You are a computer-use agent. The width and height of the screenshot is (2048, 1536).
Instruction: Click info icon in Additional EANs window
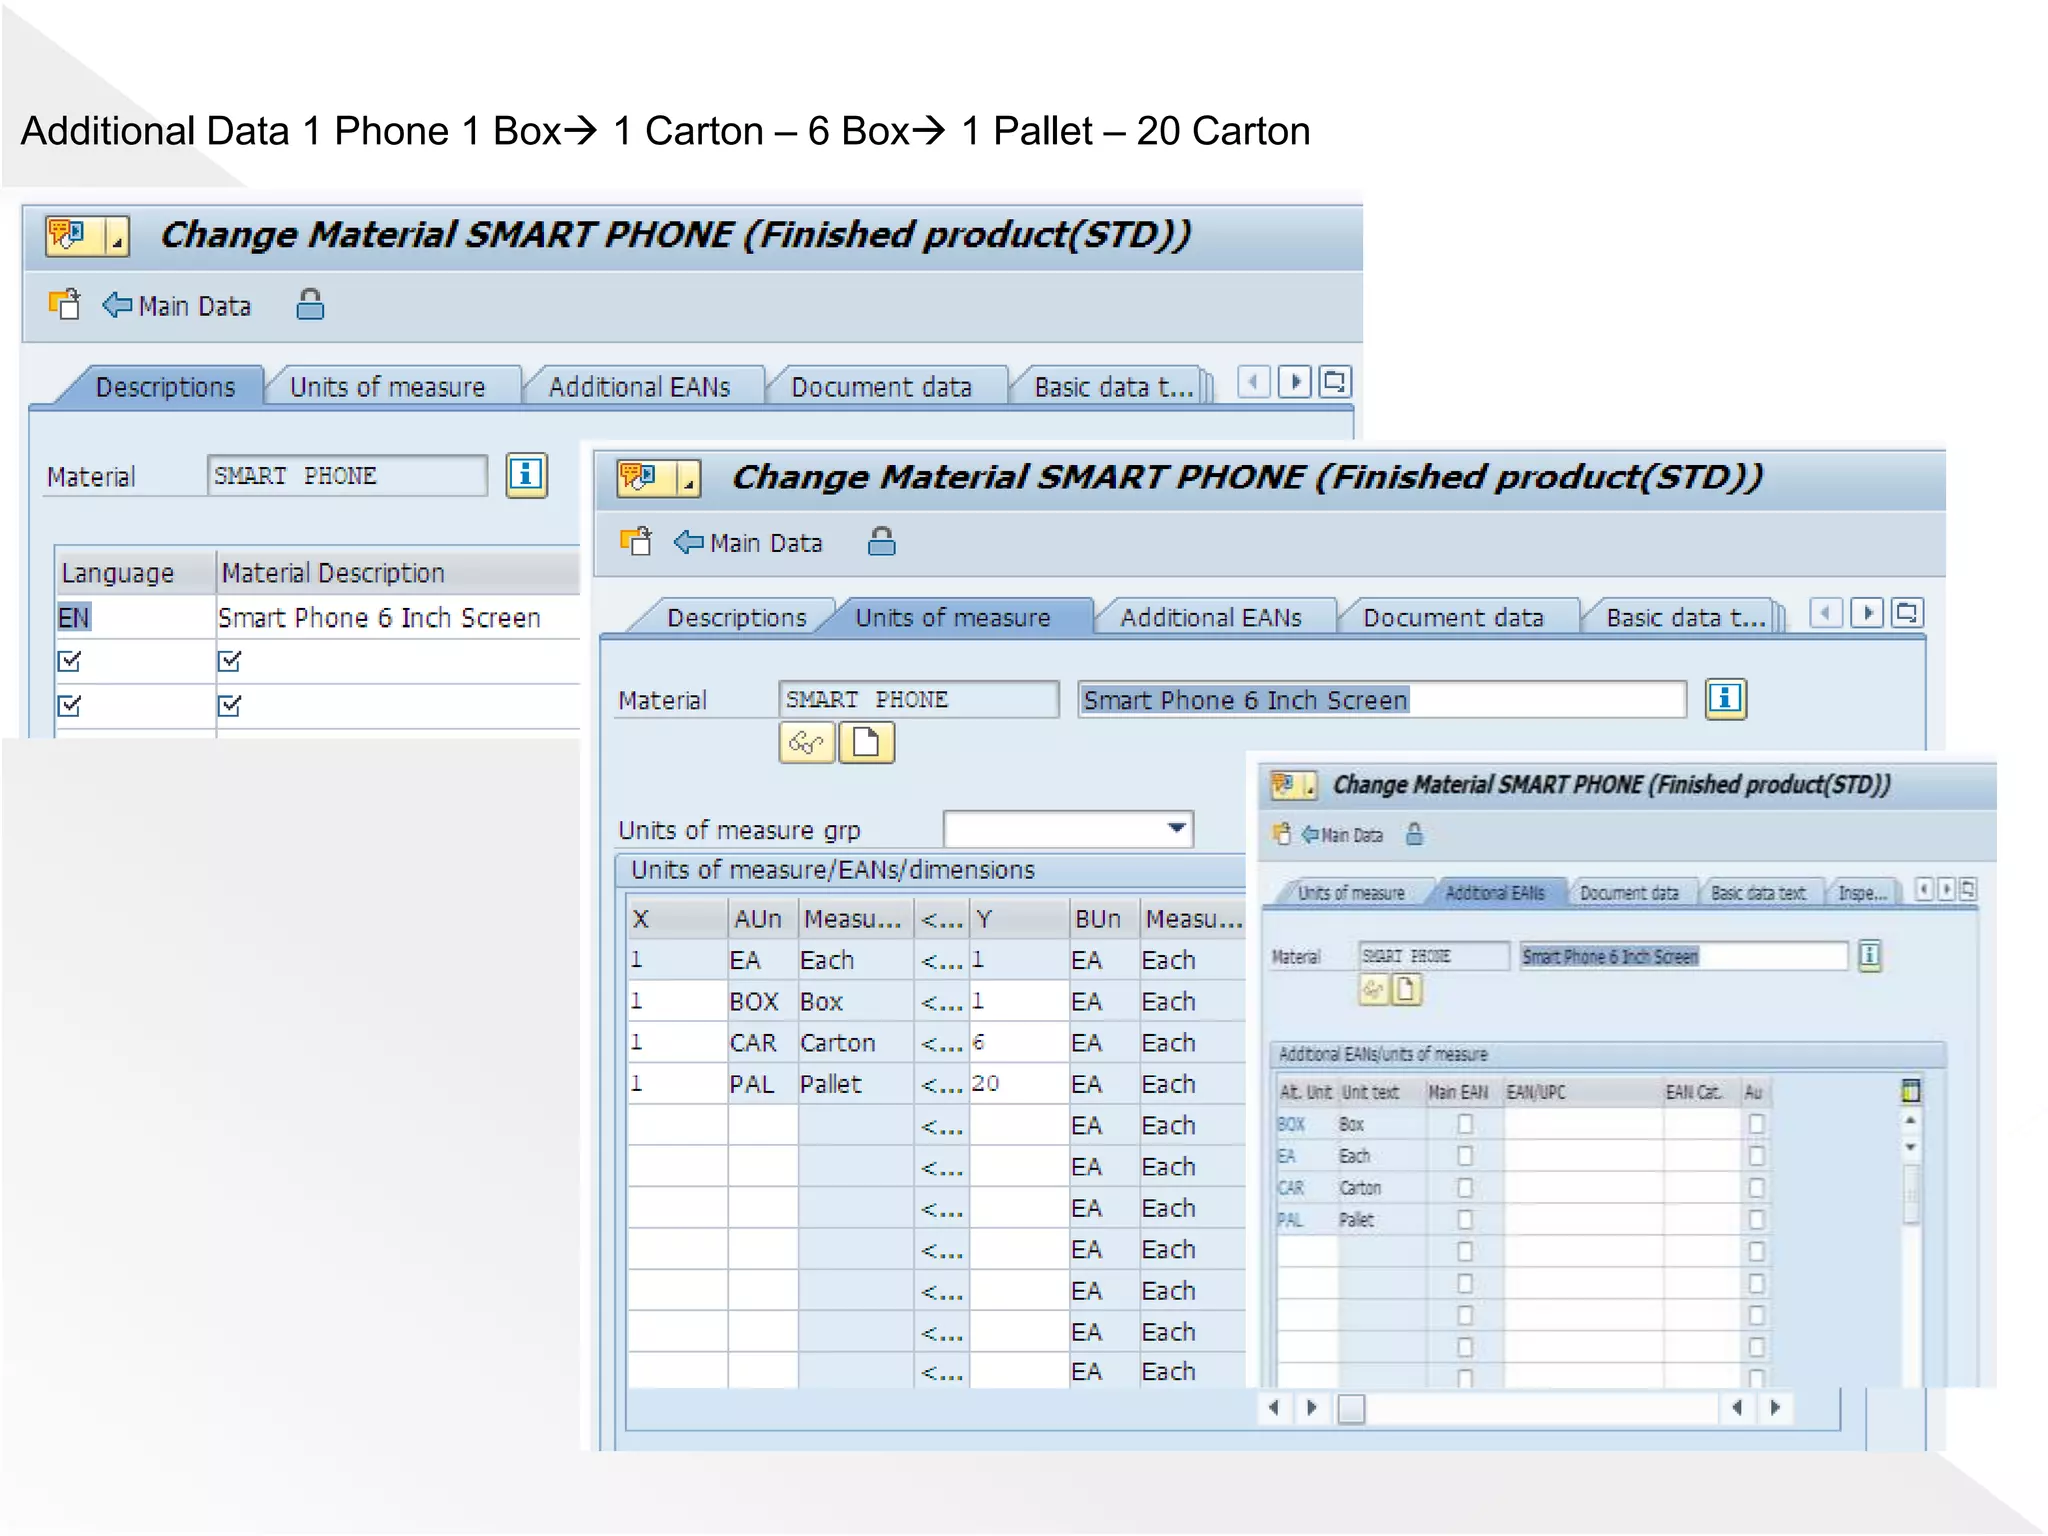pos(1869,955)
